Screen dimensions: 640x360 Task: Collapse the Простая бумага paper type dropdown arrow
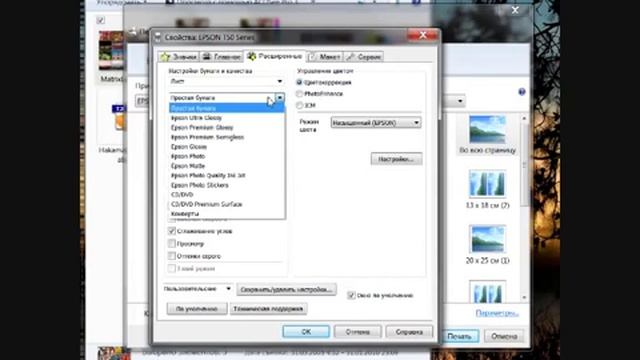(x=280, y=98)
